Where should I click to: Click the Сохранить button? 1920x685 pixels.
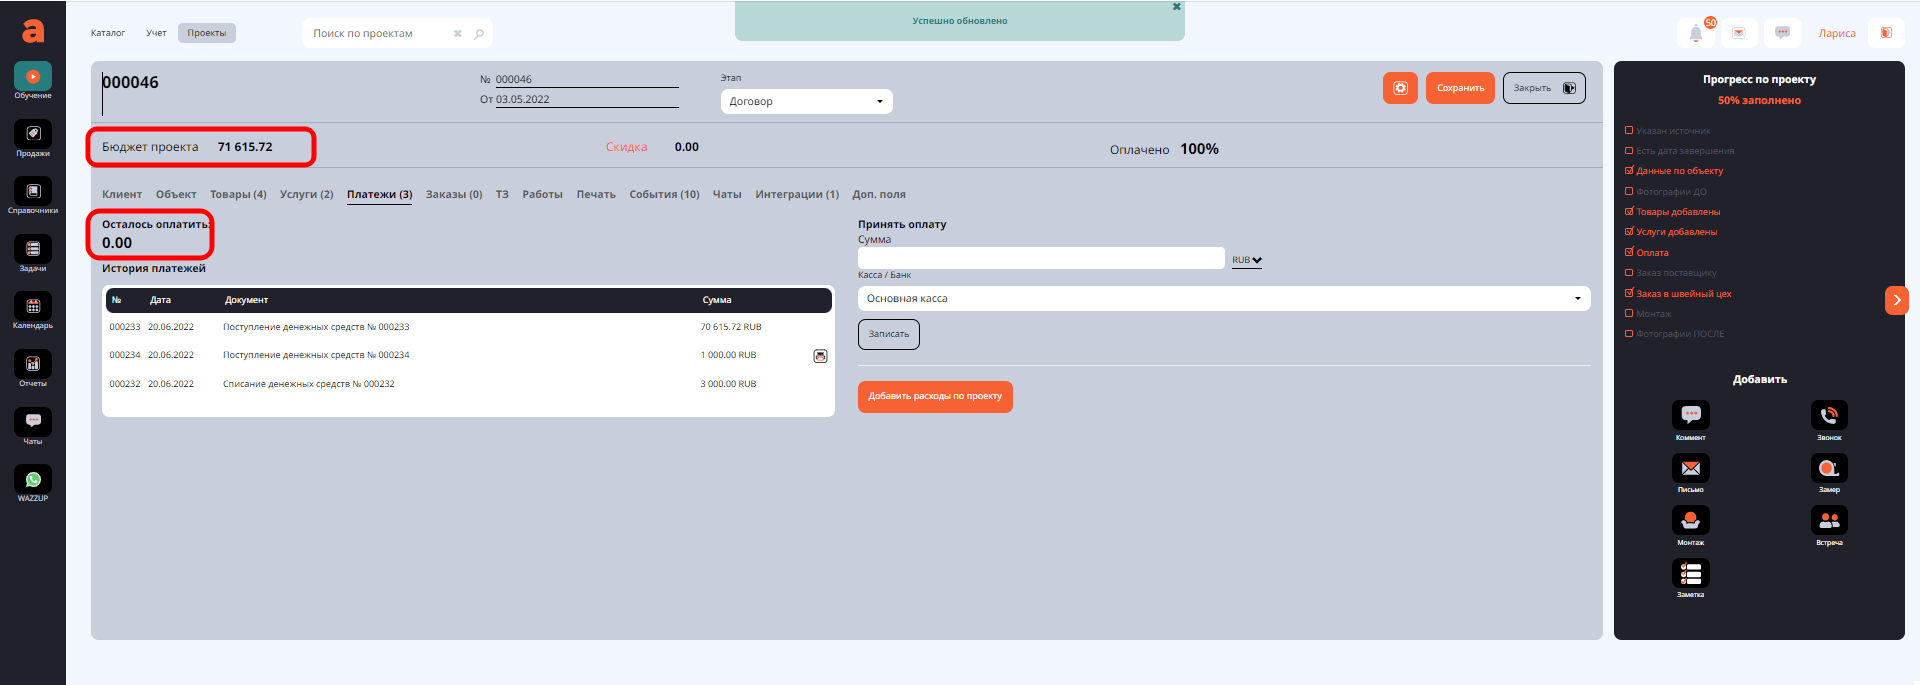pos(1460,88)
